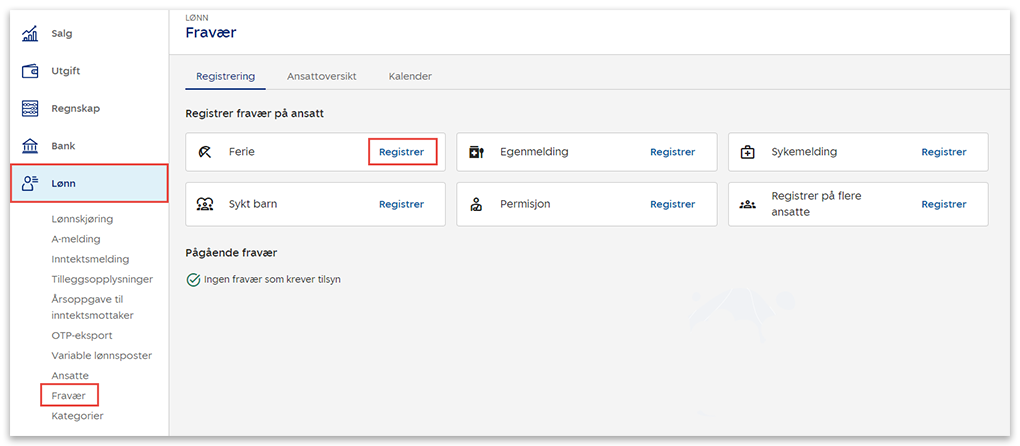Select Fravær in the Lønn submenu

69,395
